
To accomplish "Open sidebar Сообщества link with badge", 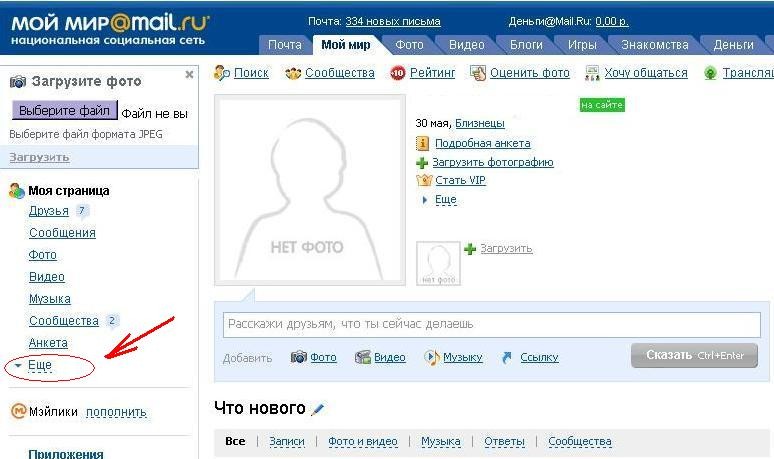I will pos(64,321).
